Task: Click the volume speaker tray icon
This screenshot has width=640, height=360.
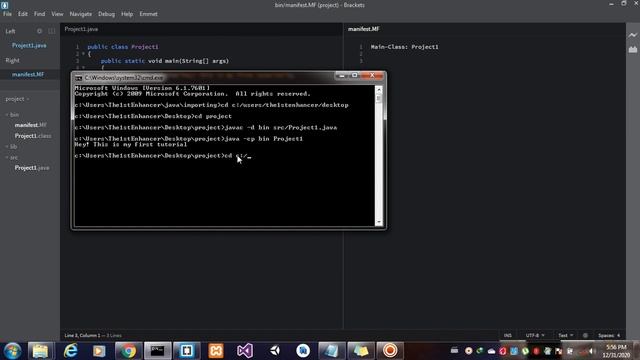Action: tap(592, 351)
